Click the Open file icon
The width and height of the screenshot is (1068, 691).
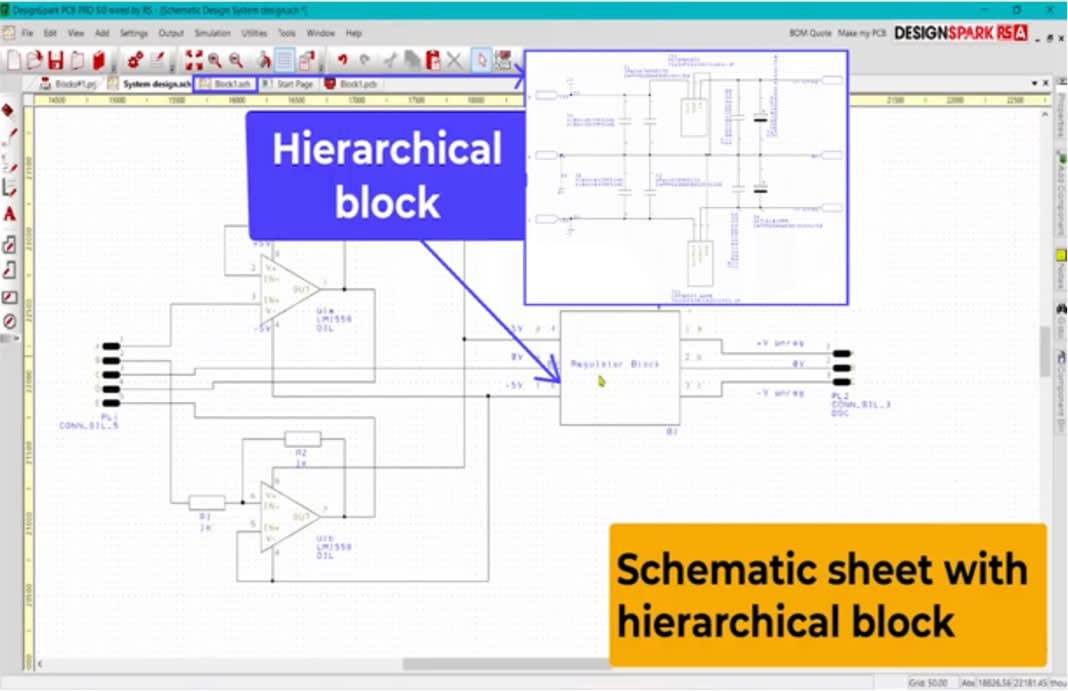33,61
